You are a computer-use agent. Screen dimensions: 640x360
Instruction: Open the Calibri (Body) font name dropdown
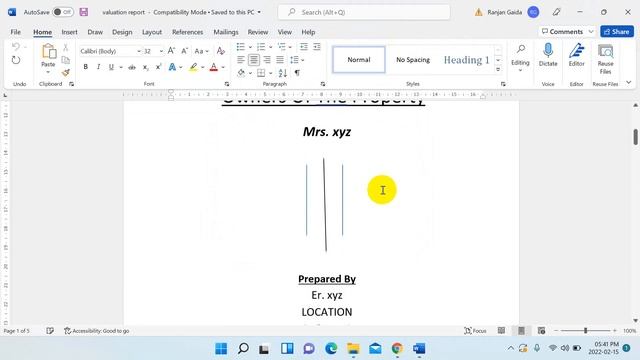click(x=138, y=51)
